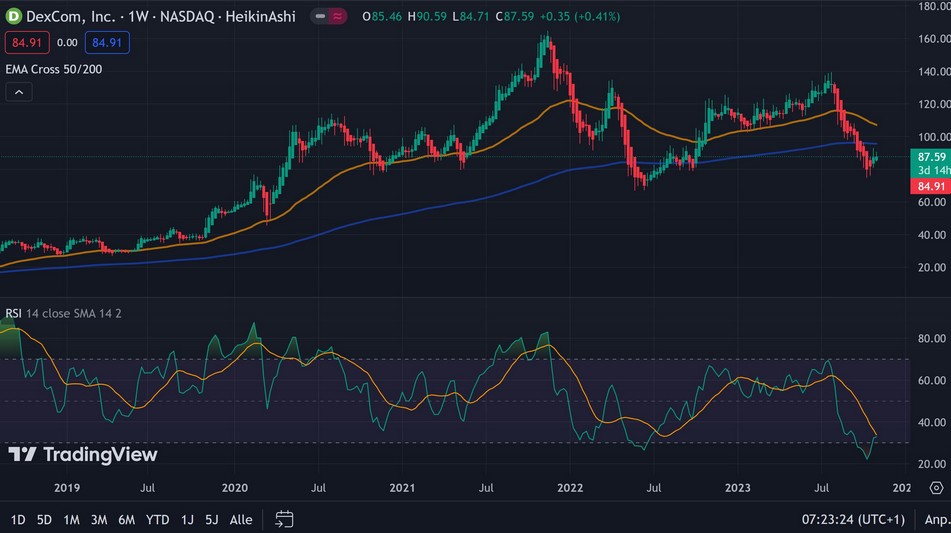Click the red 84.91 sell price box
Viewport: 951px width, 533px height.
pos(26,43)
